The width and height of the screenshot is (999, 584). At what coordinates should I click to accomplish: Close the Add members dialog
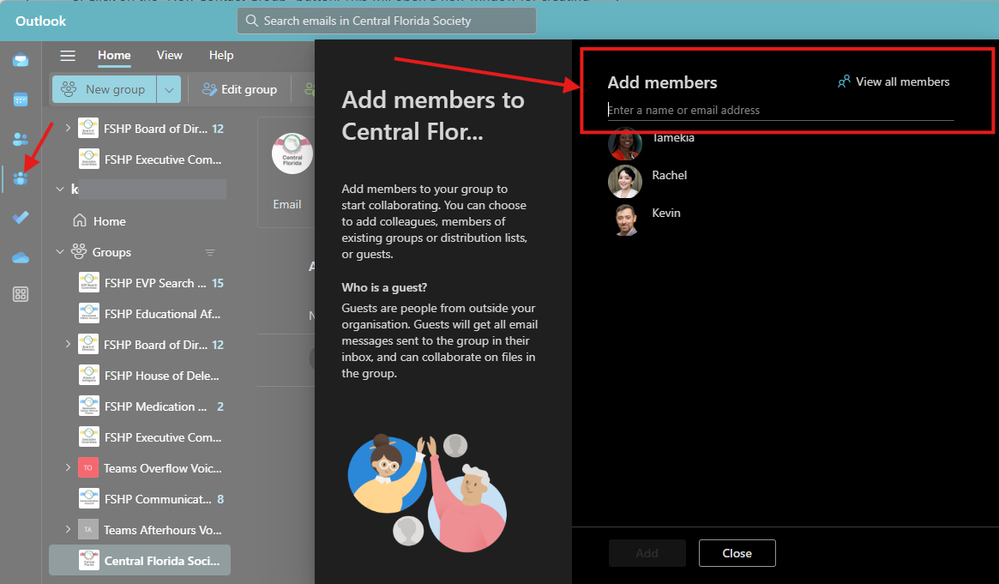(x=737, y=553)
